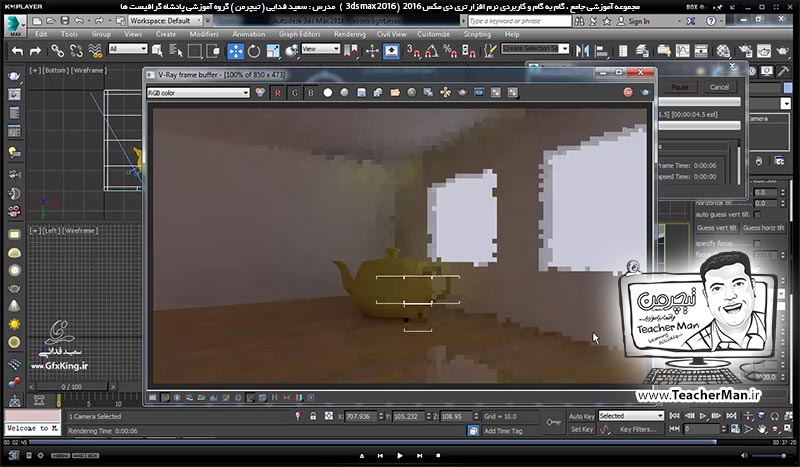This screenshot has height=467, width=800.
Task: Toggle the Percent Snap icon
Action: pyautogui.click(x=449, y=51)
